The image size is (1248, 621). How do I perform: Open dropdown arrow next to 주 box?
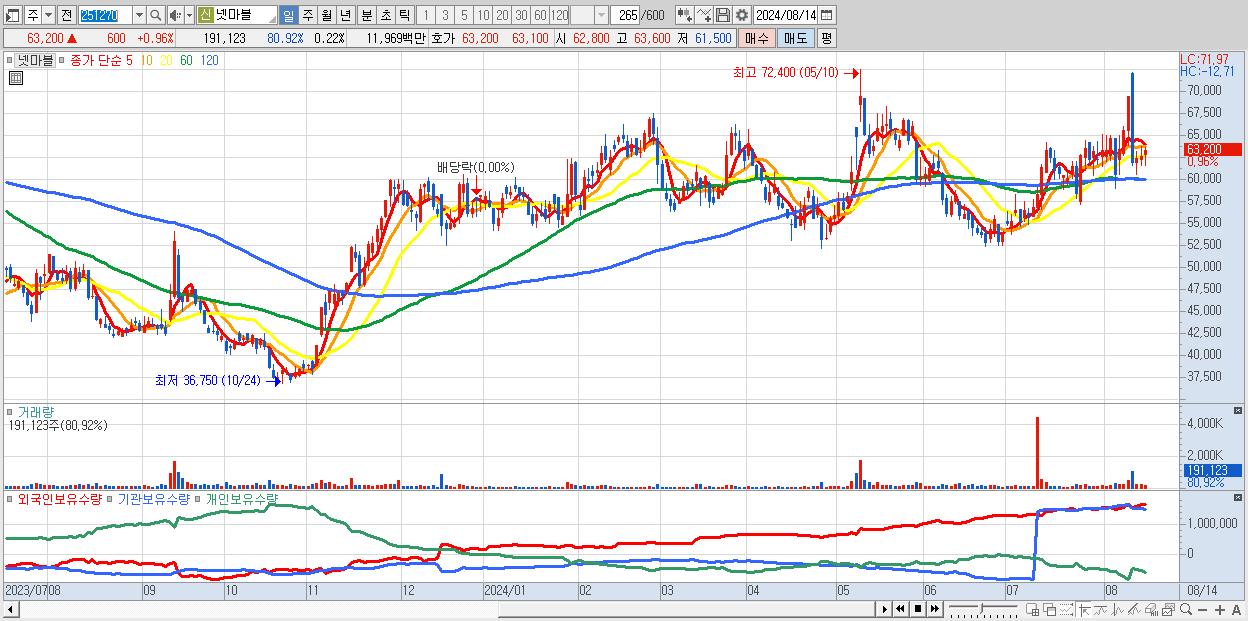pos(47,15)
